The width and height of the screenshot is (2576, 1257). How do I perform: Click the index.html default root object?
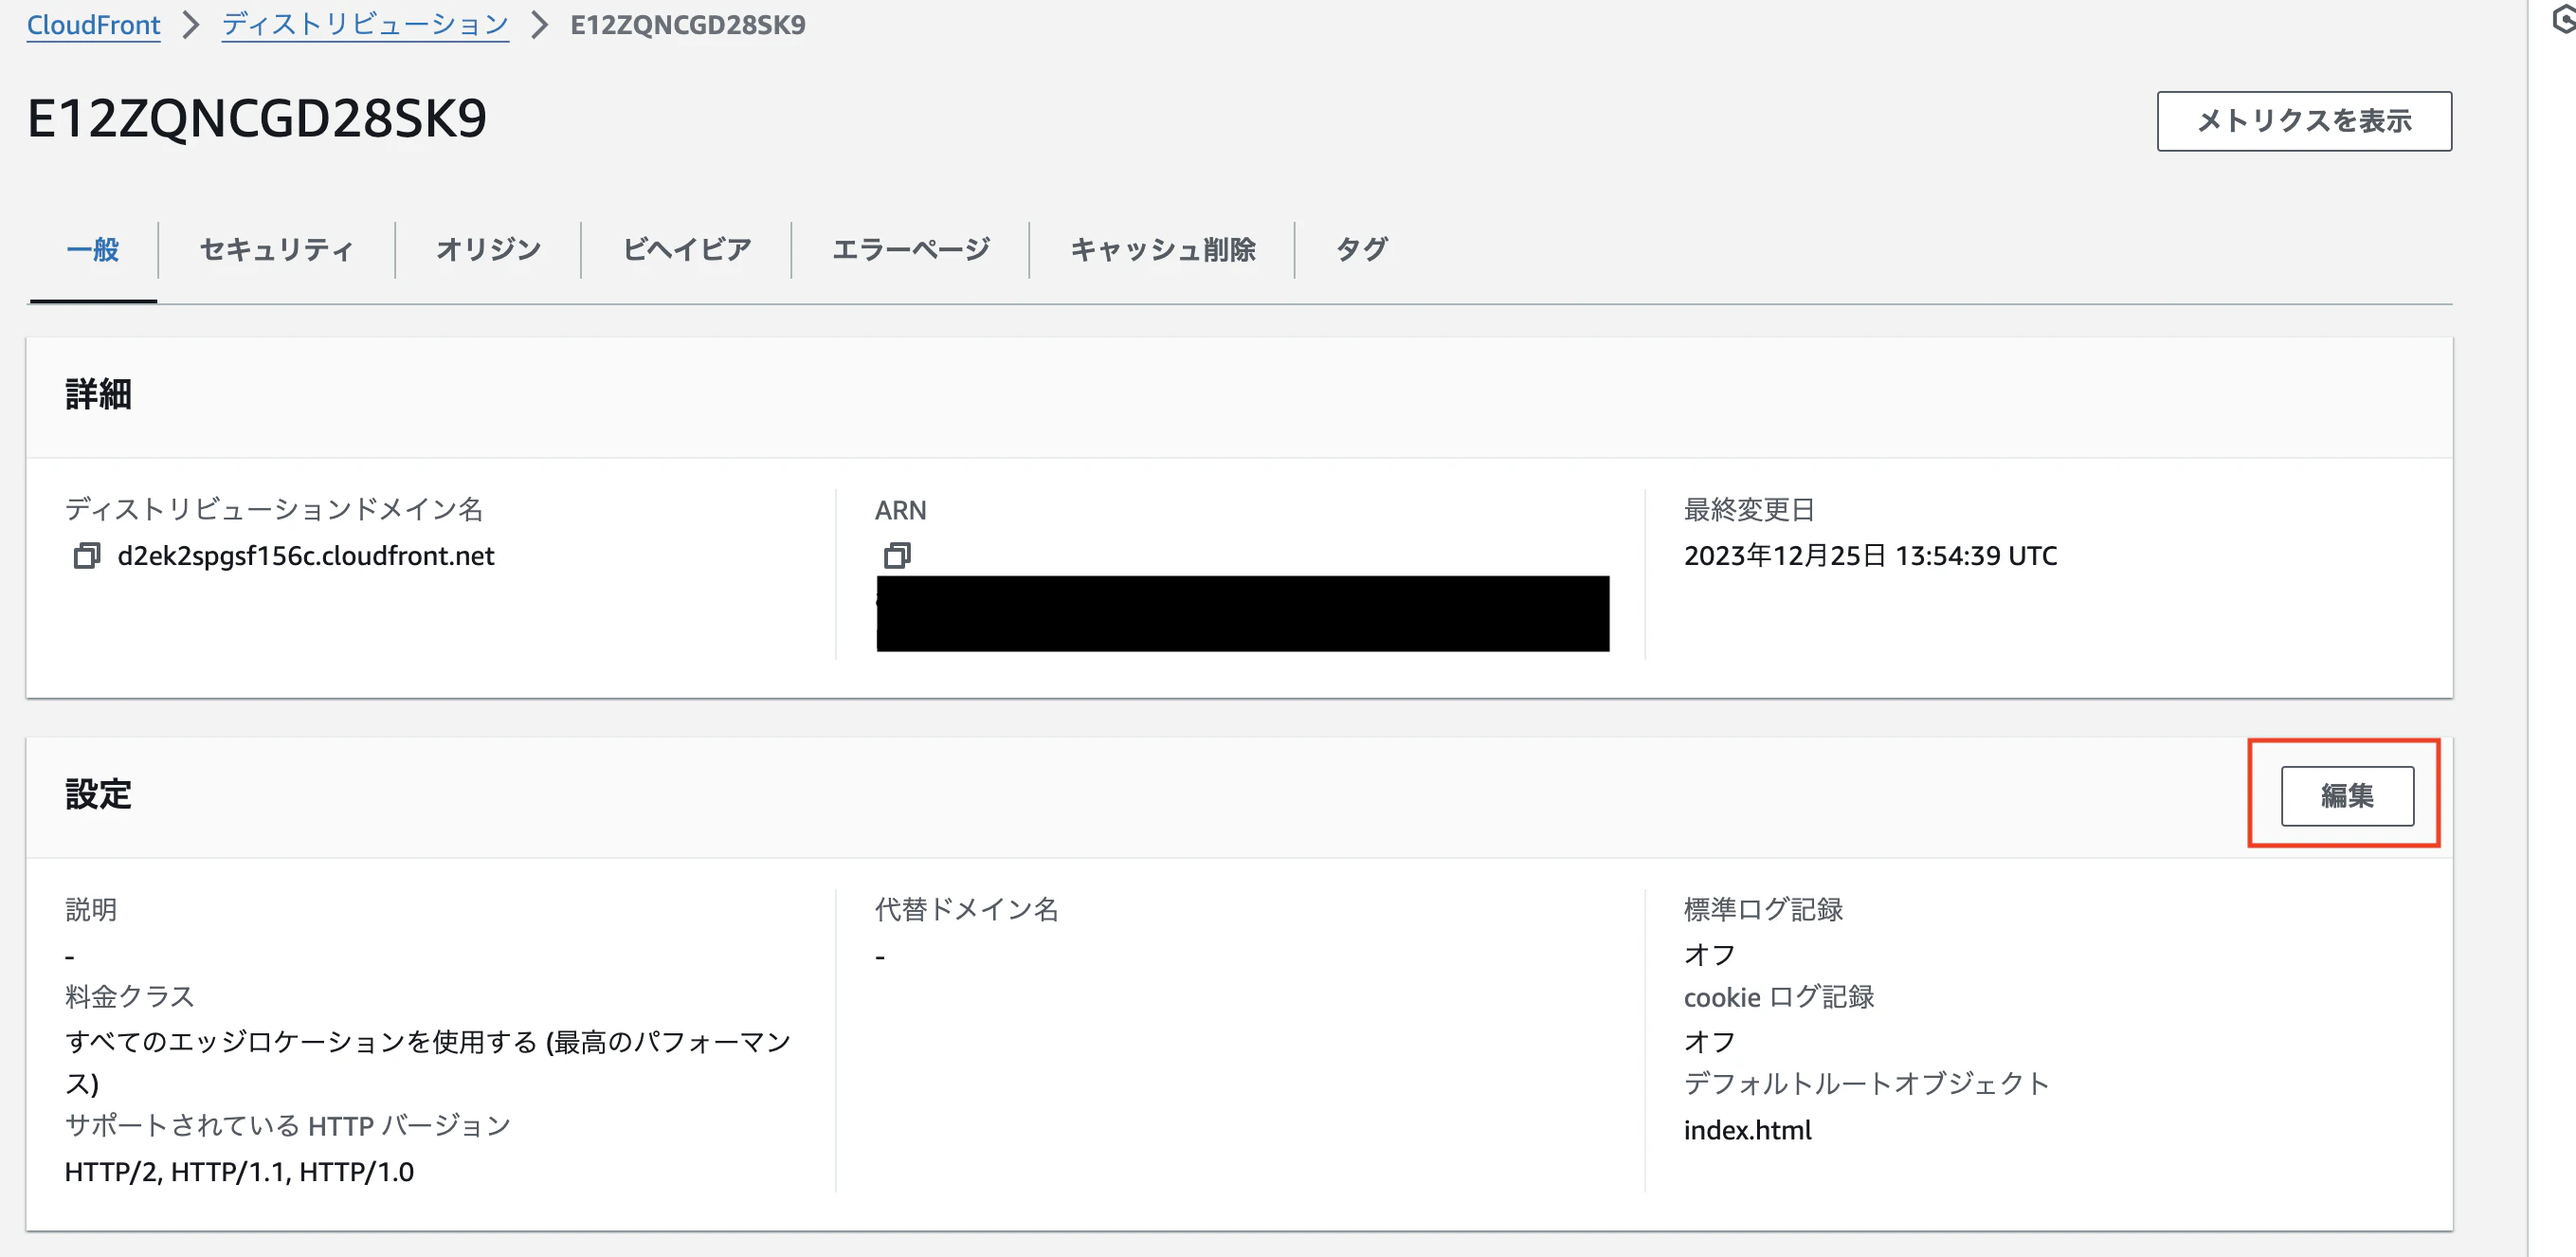click(x=1747, y=1130)
